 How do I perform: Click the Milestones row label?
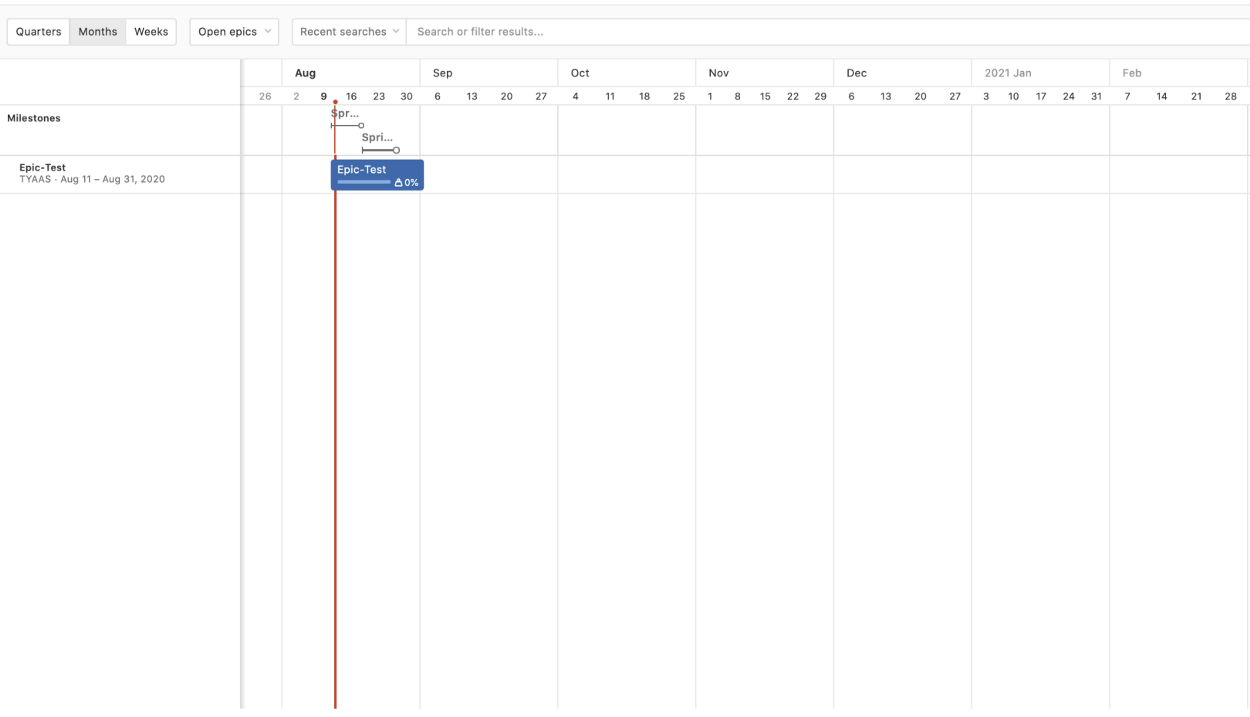click(34, 118)
